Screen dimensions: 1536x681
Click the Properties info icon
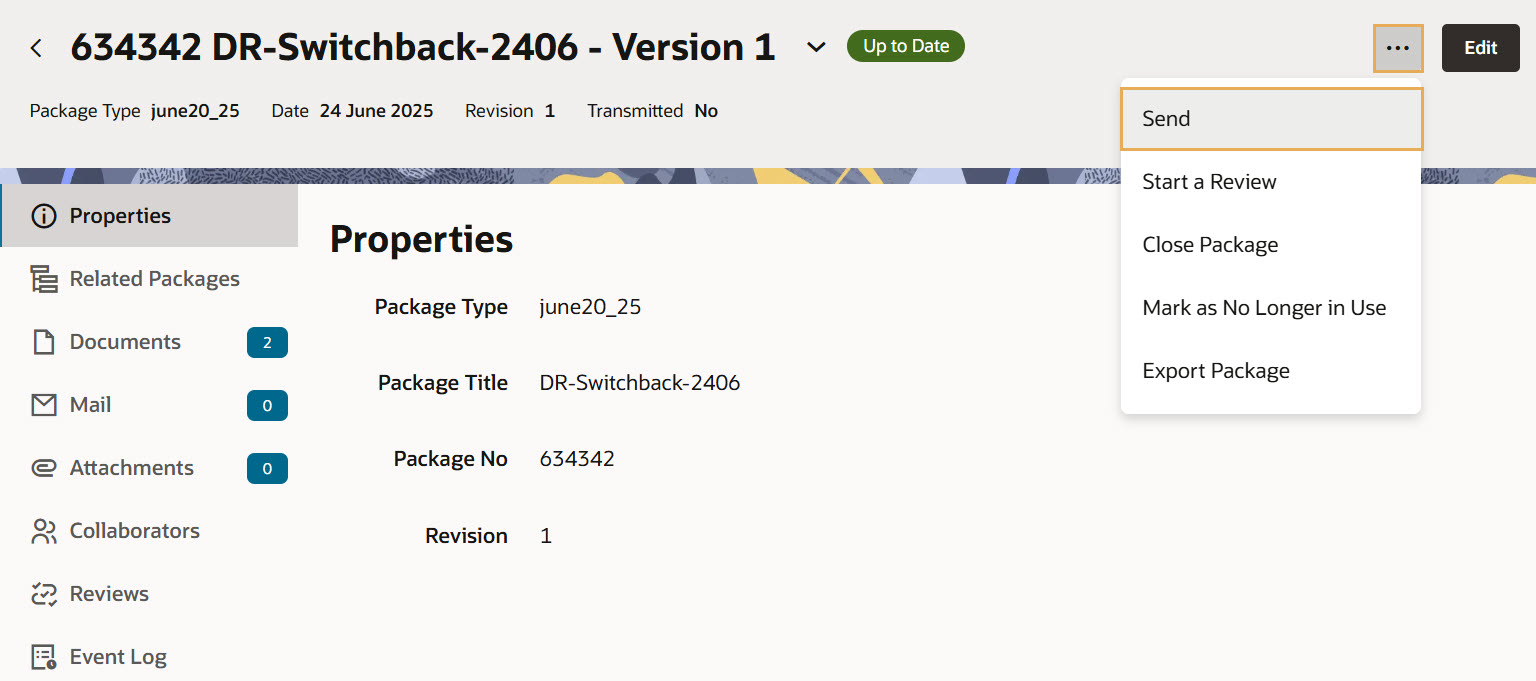[44, 216]
